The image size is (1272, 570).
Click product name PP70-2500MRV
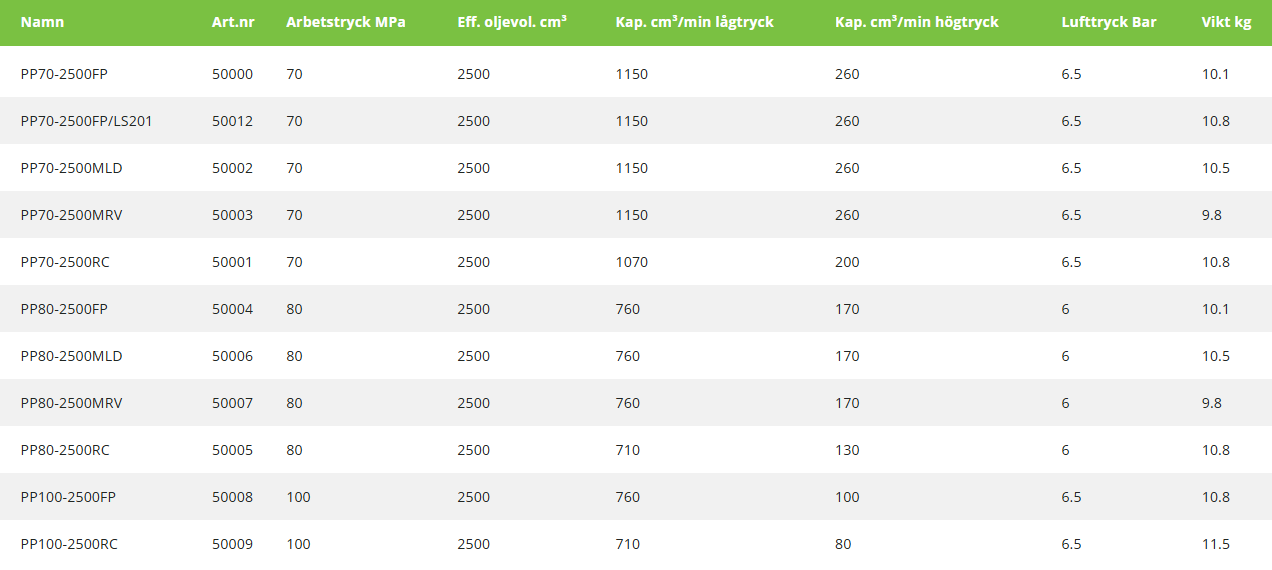coord(71,215)
